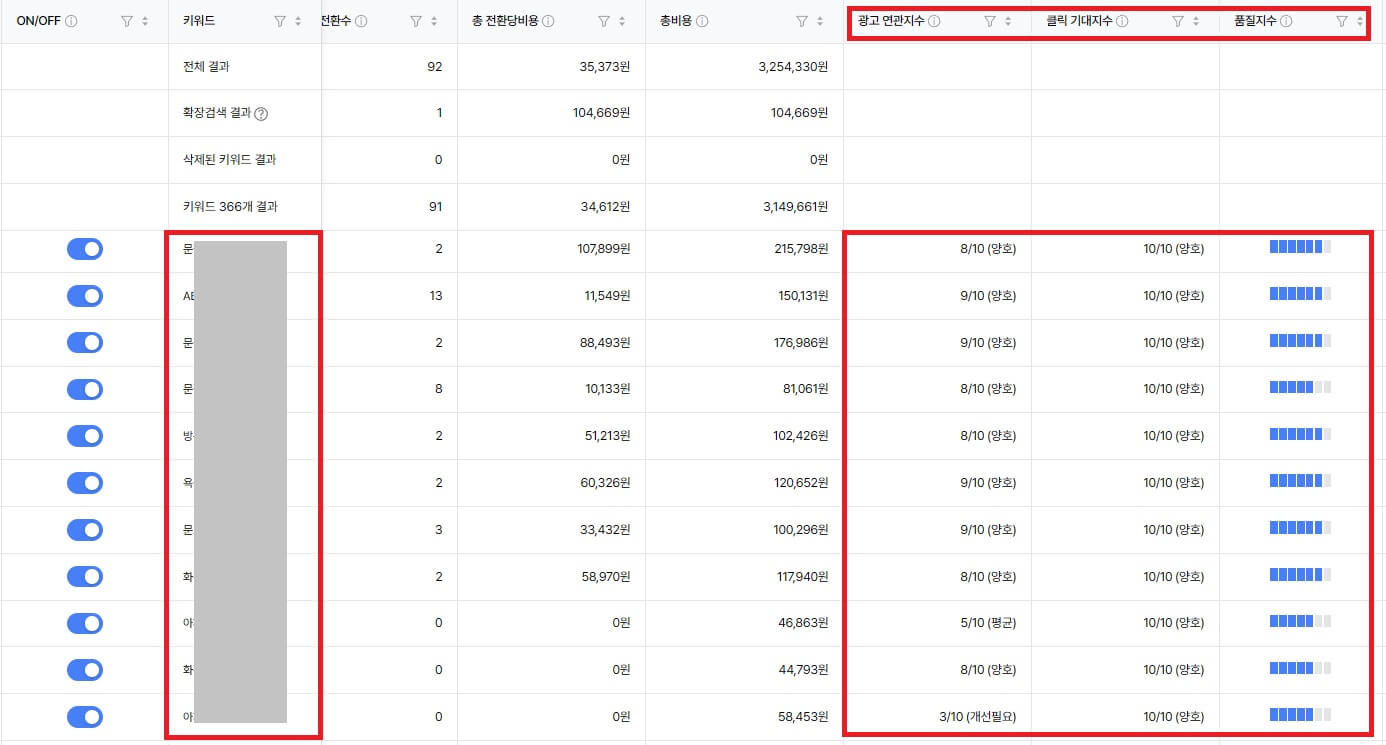Turn off keyword in 46,863원 row
This screenshot has width=1386, height=745.
85,623
